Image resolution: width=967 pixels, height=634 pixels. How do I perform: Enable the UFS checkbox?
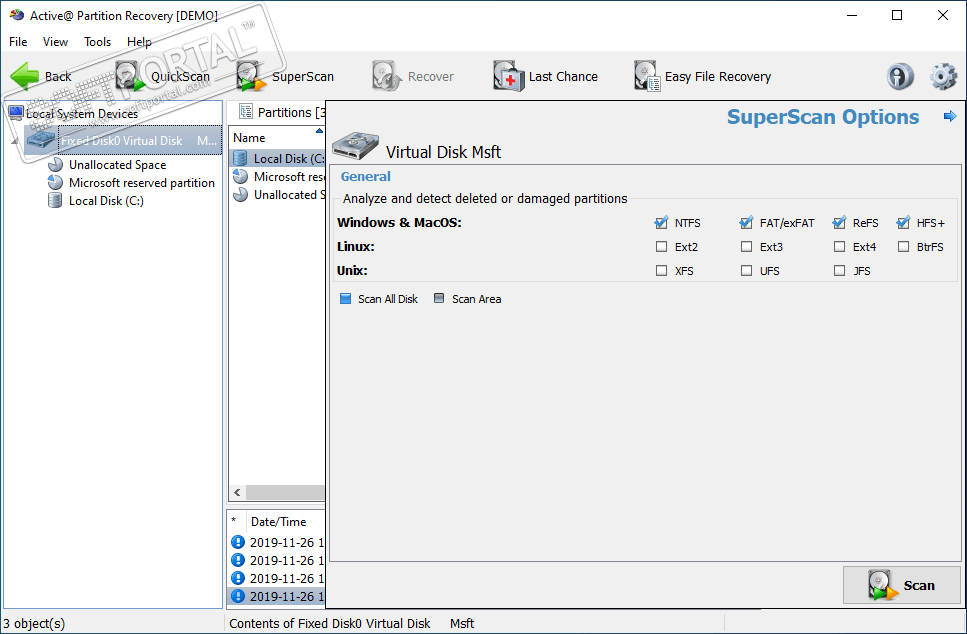point(746,271)
